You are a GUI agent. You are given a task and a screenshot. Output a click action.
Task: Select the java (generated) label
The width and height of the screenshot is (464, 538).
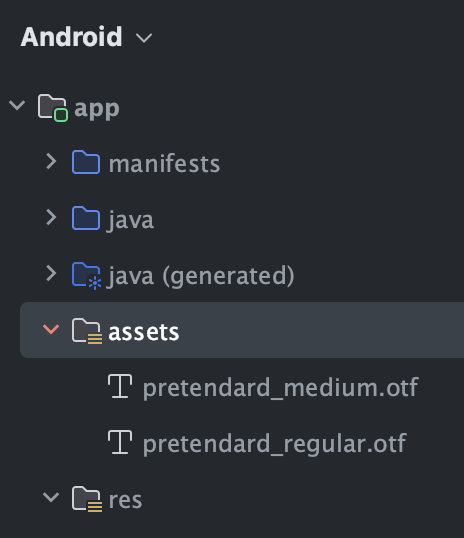pyautogui.click(x=200, y=277)
